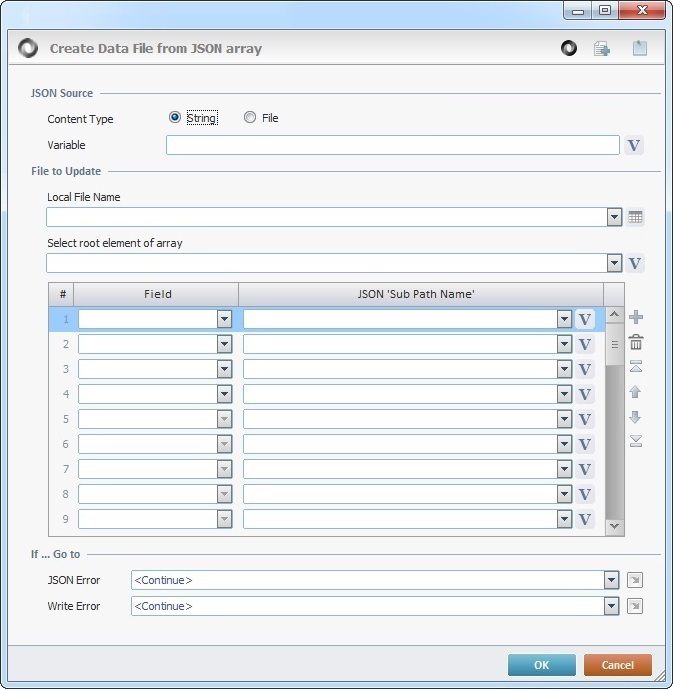Click the OK button

click(x=541, y=665)
